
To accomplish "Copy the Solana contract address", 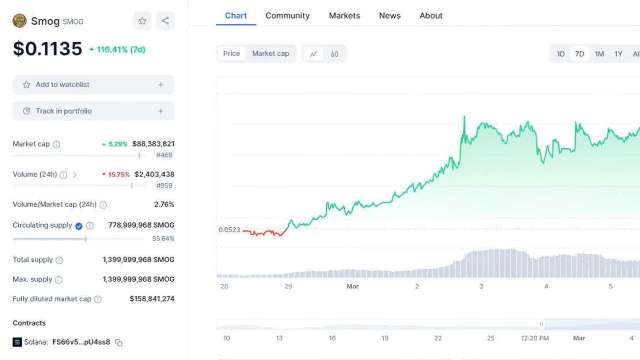I will click(119, 342).
